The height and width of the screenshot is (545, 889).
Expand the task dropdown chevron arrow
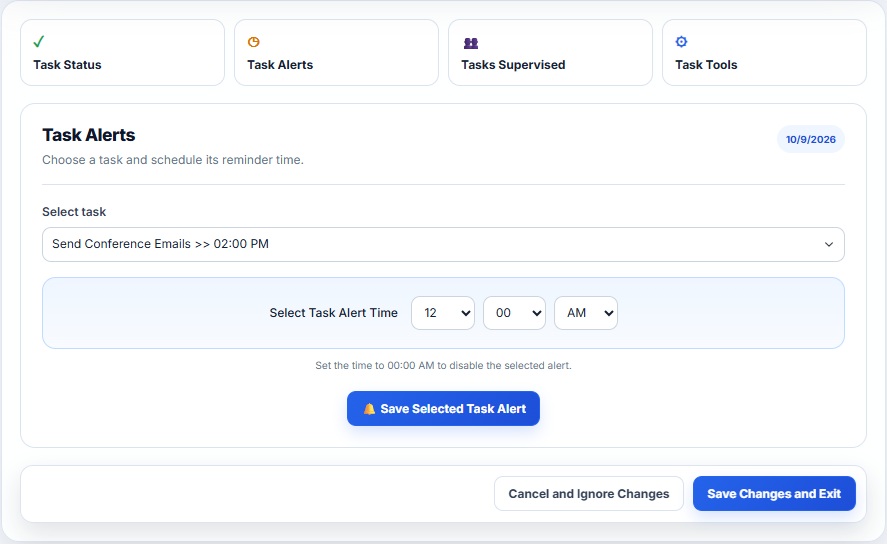click(x=828, y=244)
